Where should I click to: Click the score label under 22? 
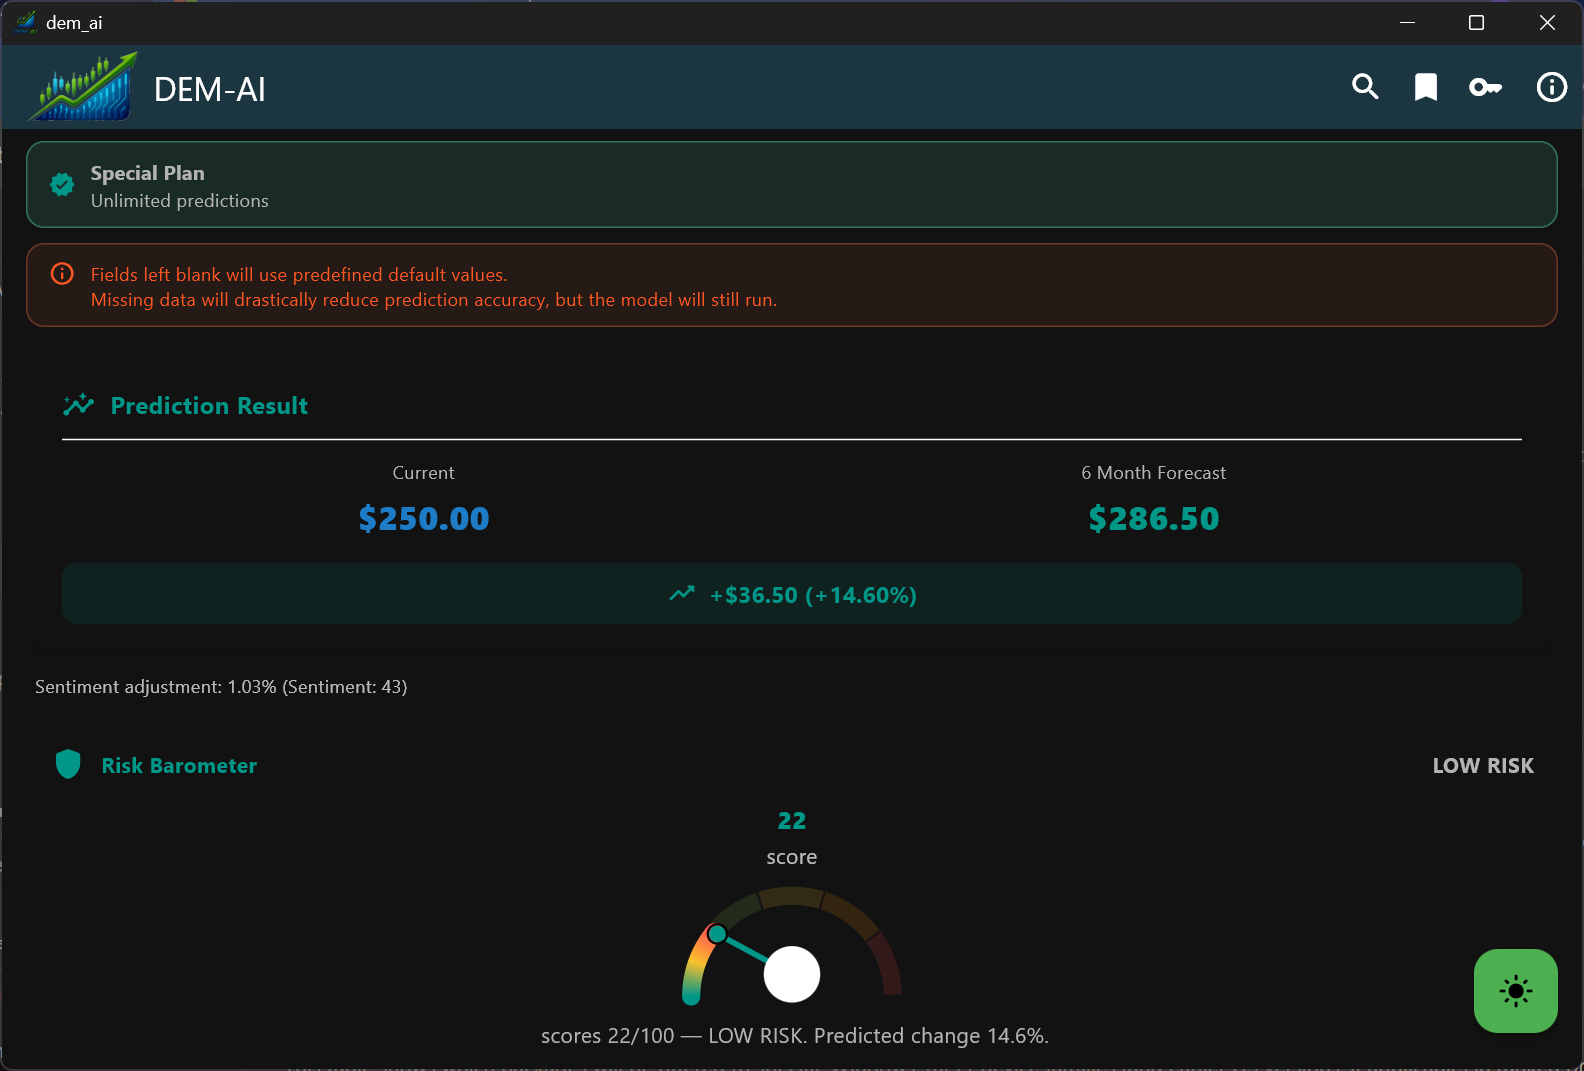792,857
